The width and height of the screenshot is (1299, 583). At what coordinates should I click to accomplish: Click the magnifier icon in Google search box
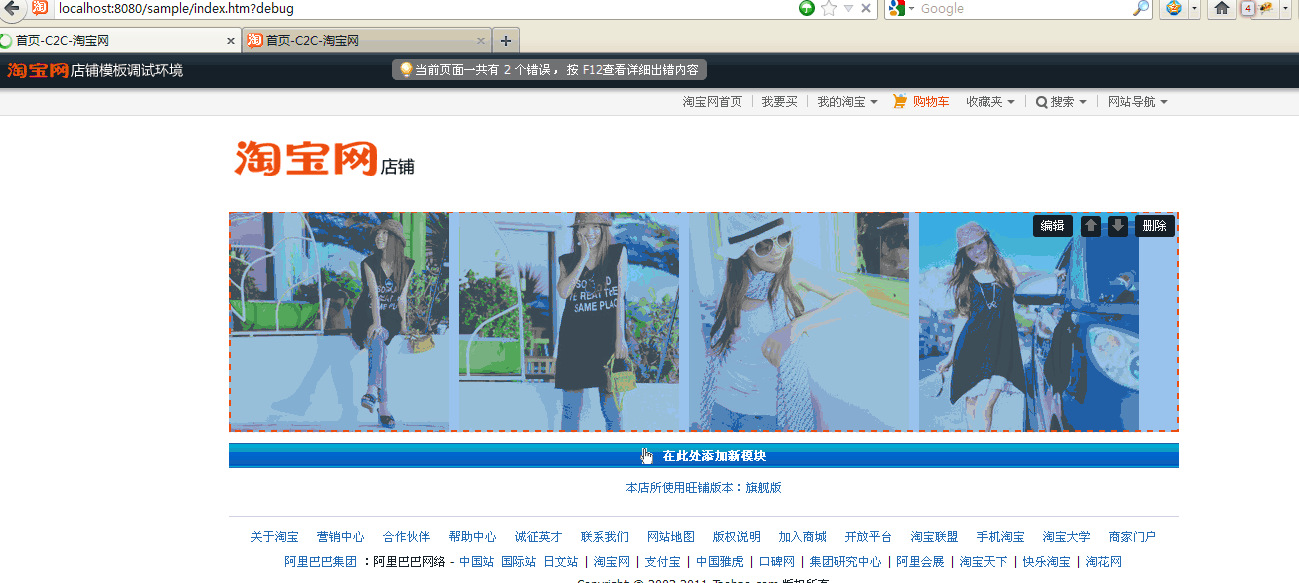click(x=1140, y=9)
